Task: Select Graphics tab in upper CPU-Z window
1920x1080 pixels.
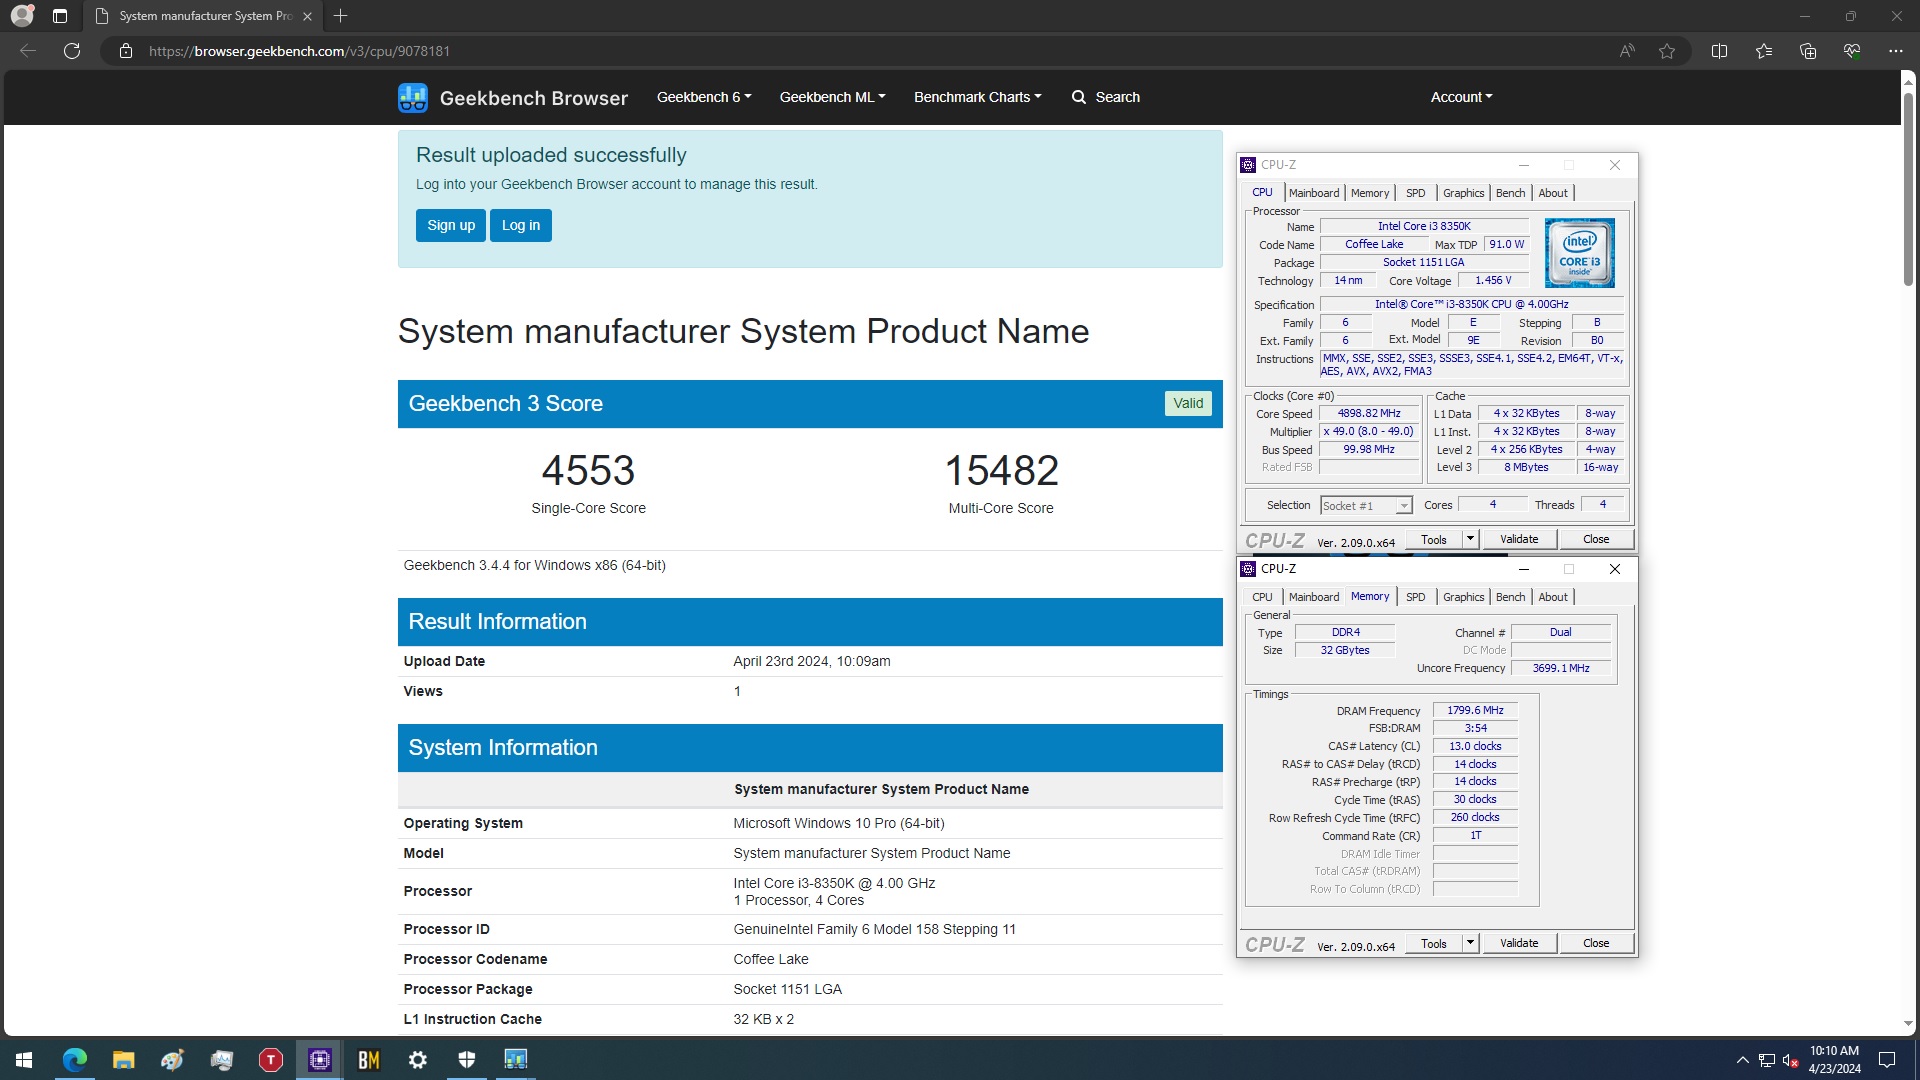Action: point(1463,193)
